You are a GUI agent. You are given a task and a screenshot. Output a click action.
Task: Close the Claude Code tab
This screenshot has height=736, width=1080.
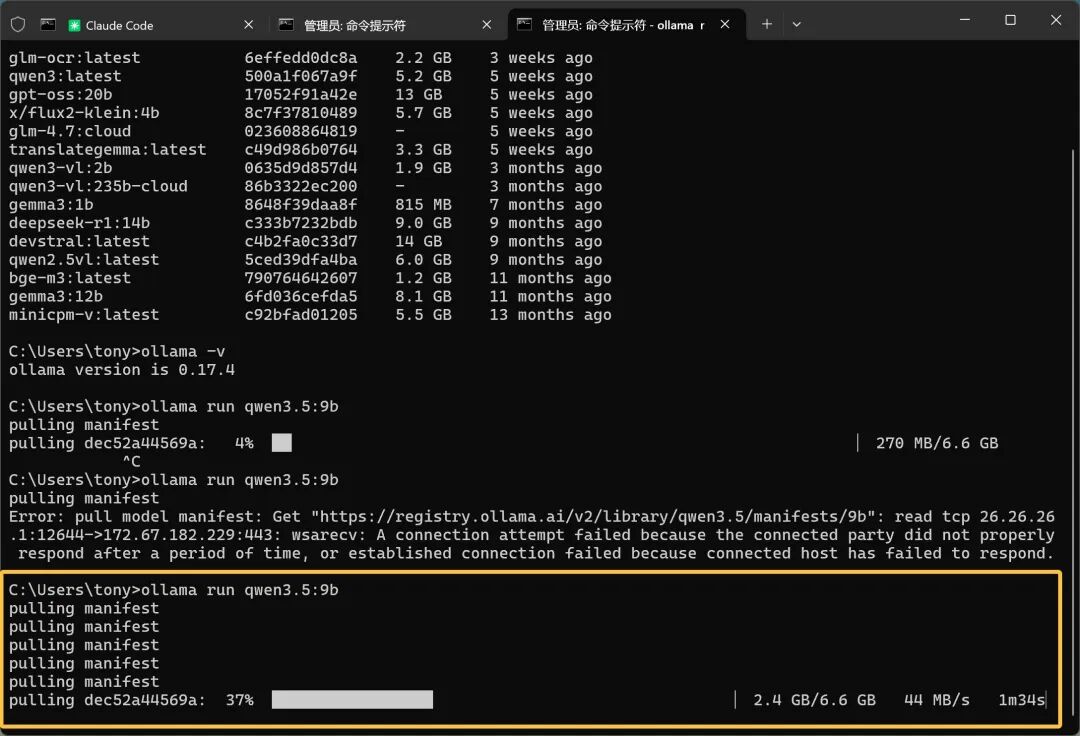click(249, 25)
